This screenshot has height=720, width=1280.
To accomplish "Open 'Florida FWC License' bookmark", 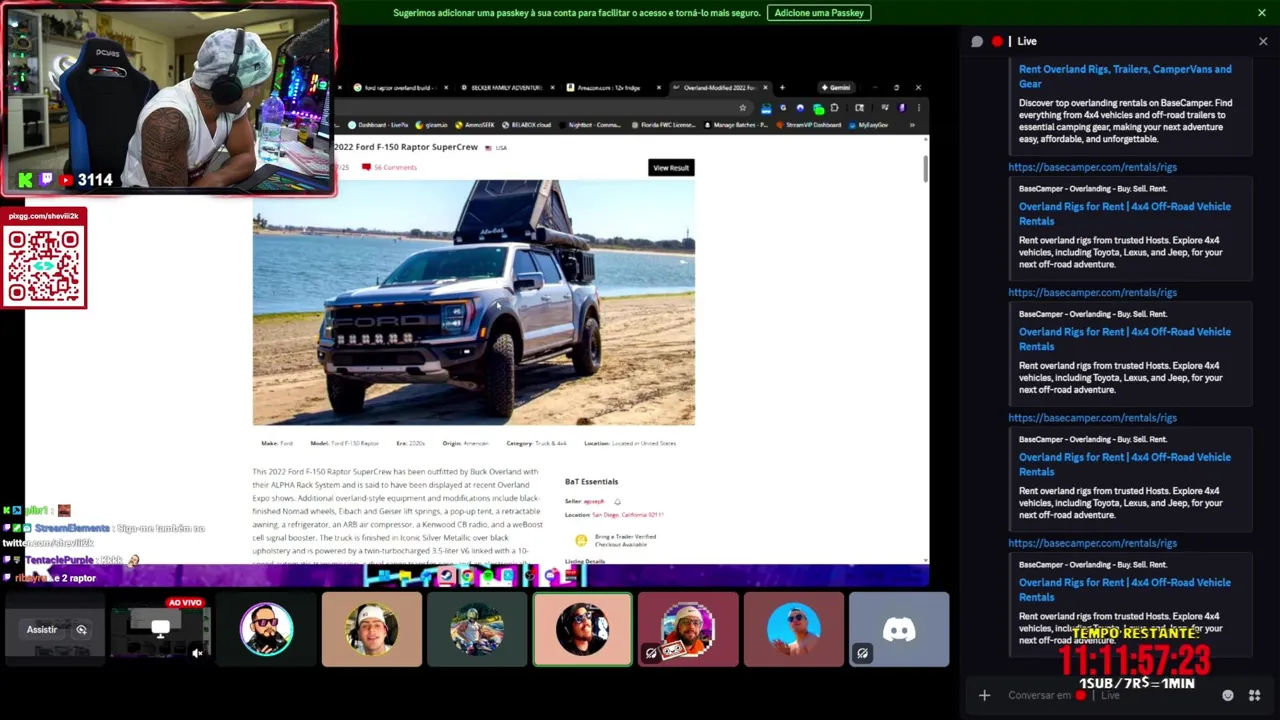I will (664, 125).
